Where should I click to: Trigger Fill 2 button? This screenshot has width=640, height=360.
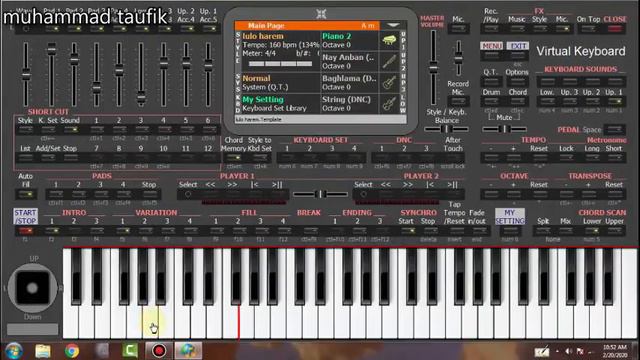pos(238,231)
